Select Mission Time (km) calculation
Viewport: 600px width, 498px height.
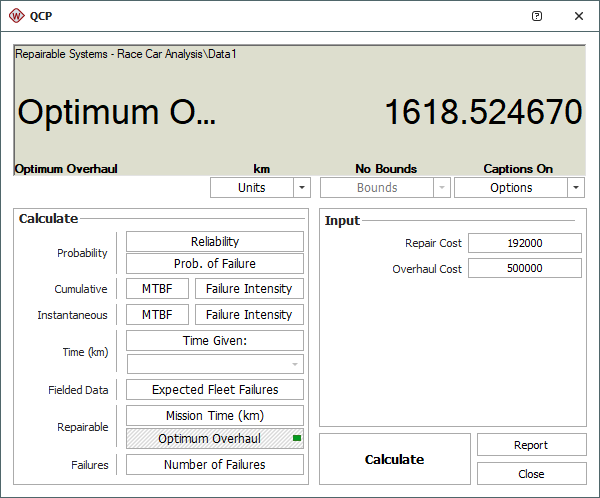point(214,416)
